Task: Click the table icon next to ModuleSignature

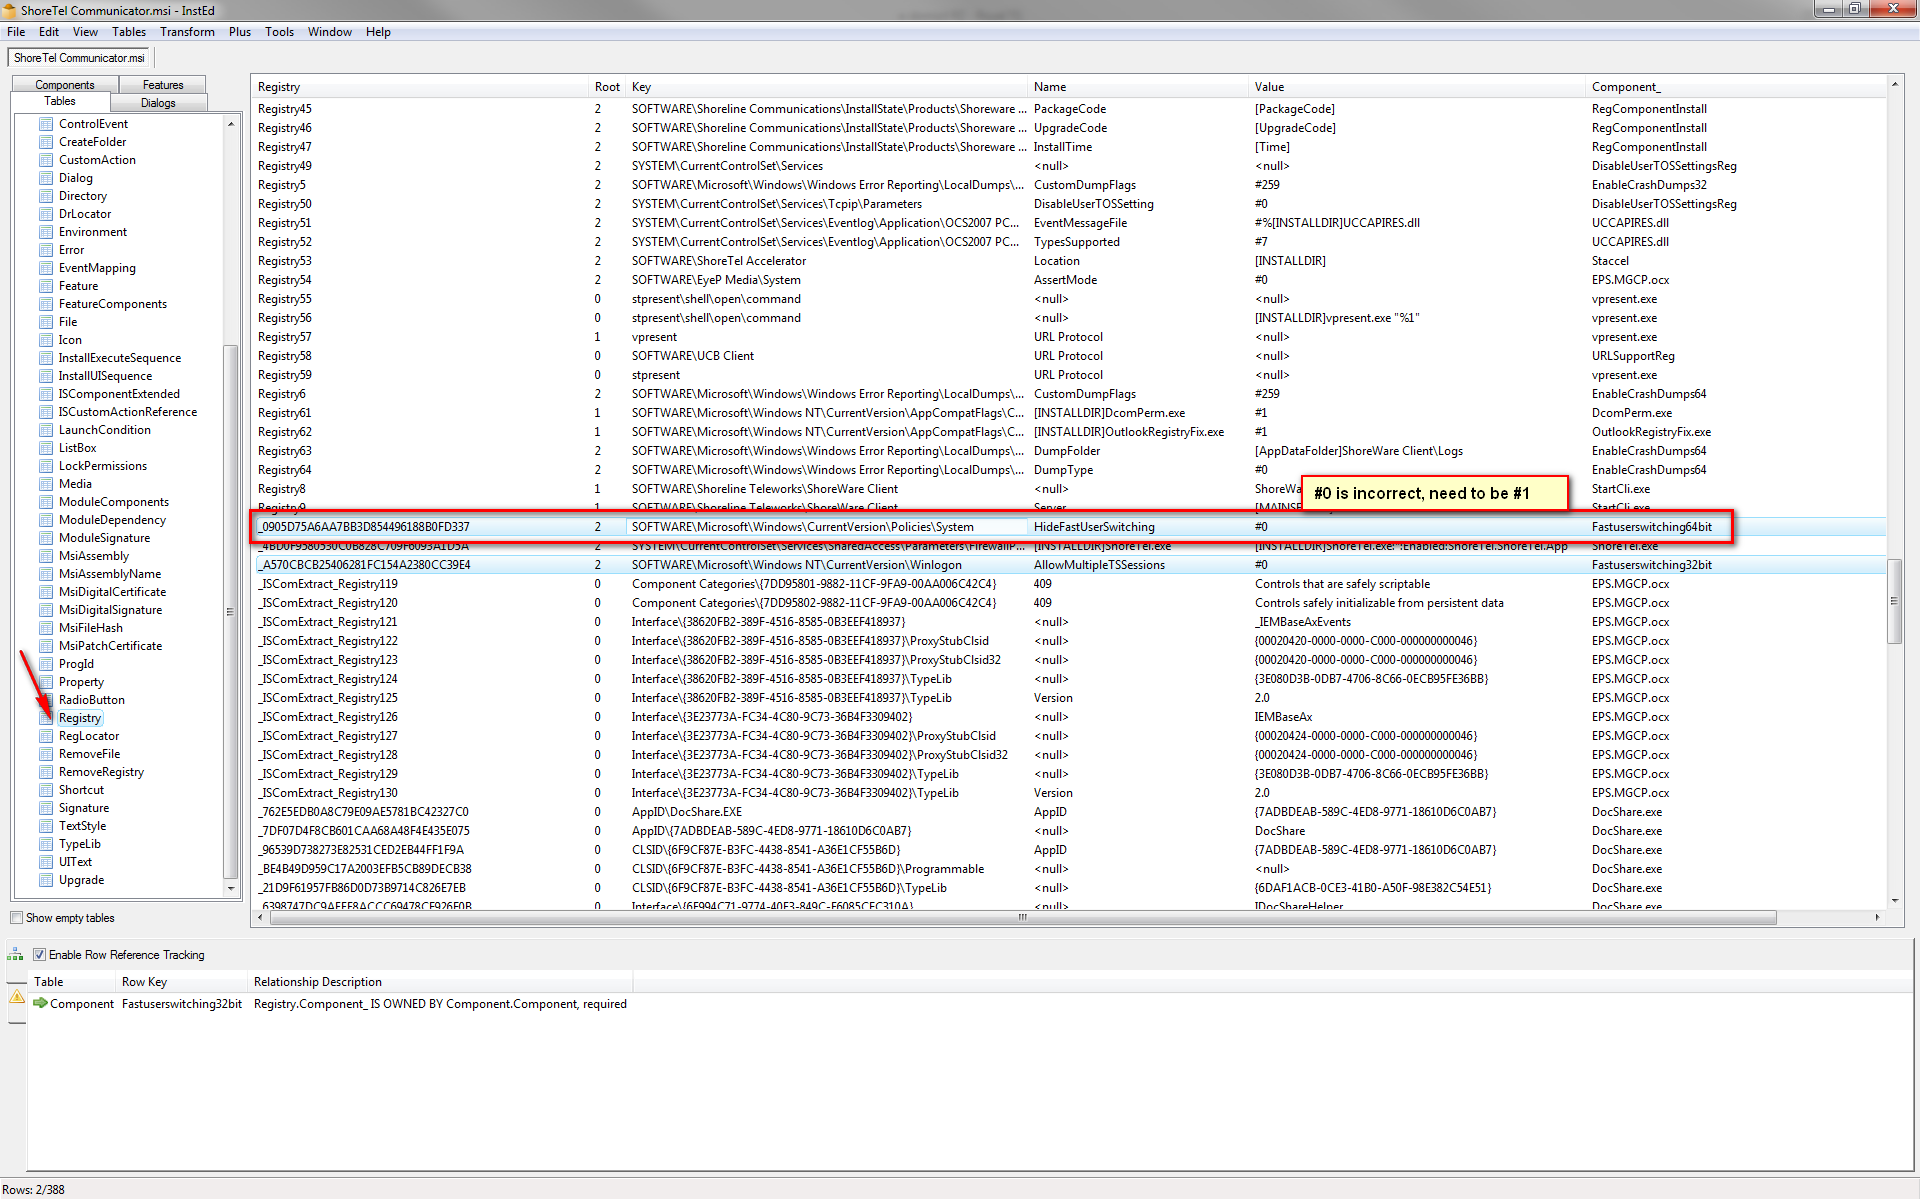Action: point(46,538)
